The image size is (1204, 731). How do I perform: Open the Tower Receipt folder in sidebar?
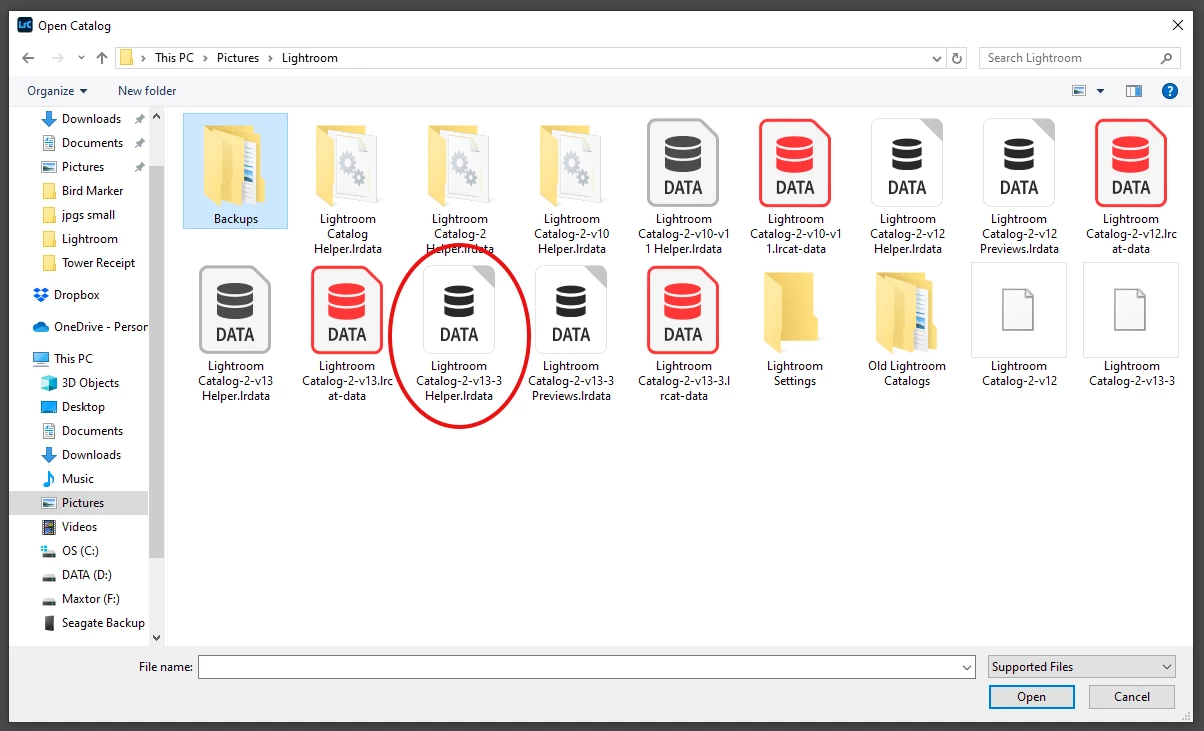98,263
